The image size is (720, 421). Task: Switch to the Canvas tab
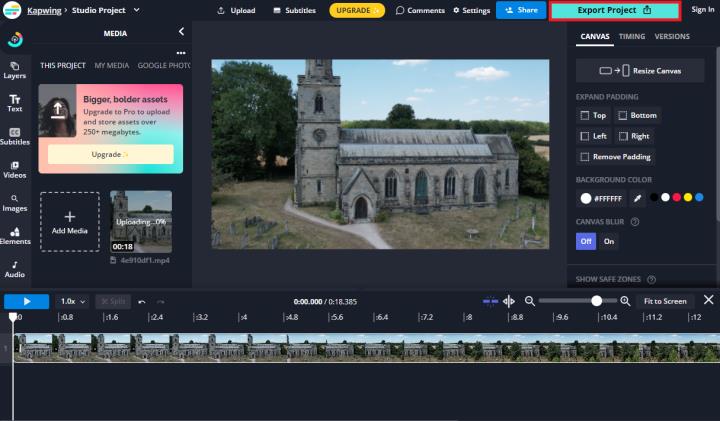[x=595, y=36]
